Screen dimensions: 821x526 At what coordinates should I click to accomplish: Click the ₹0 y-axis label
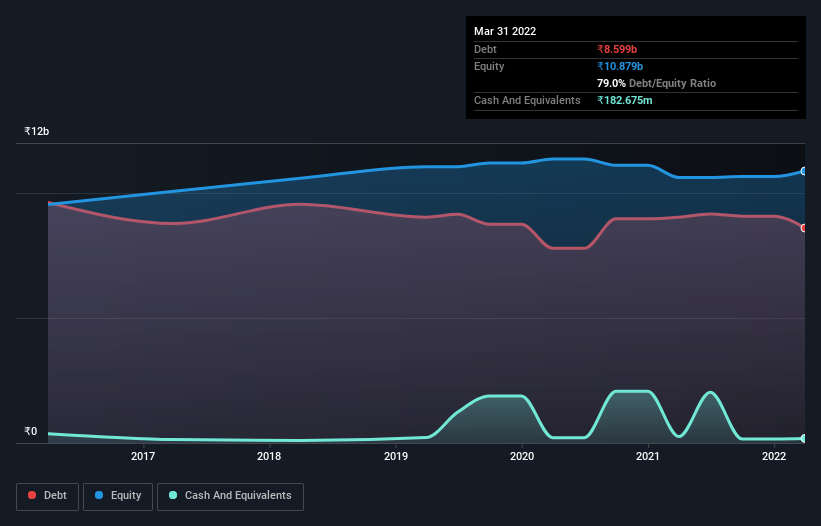tap(31, 431)
